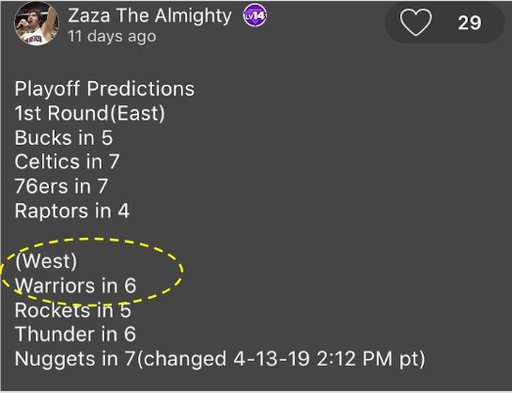The height and width of the screenshot is (393, 512).
Task: Select the Playoff Predictions heading text
Action: point(104,89)
